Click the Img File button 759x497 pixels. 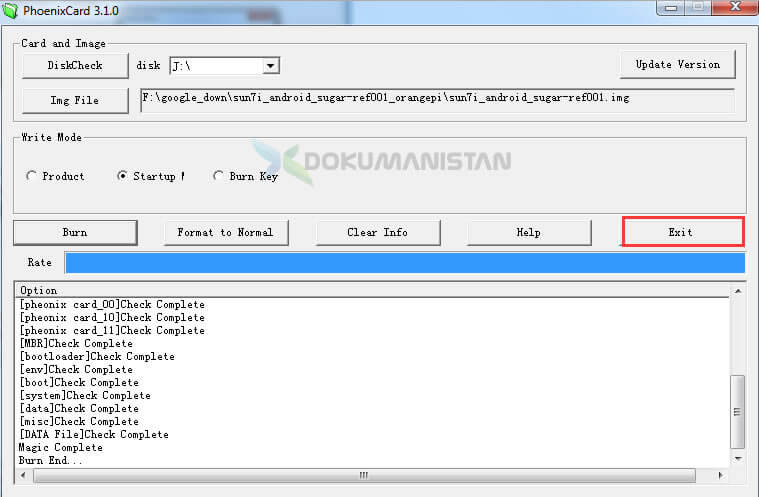coord(75,100)
